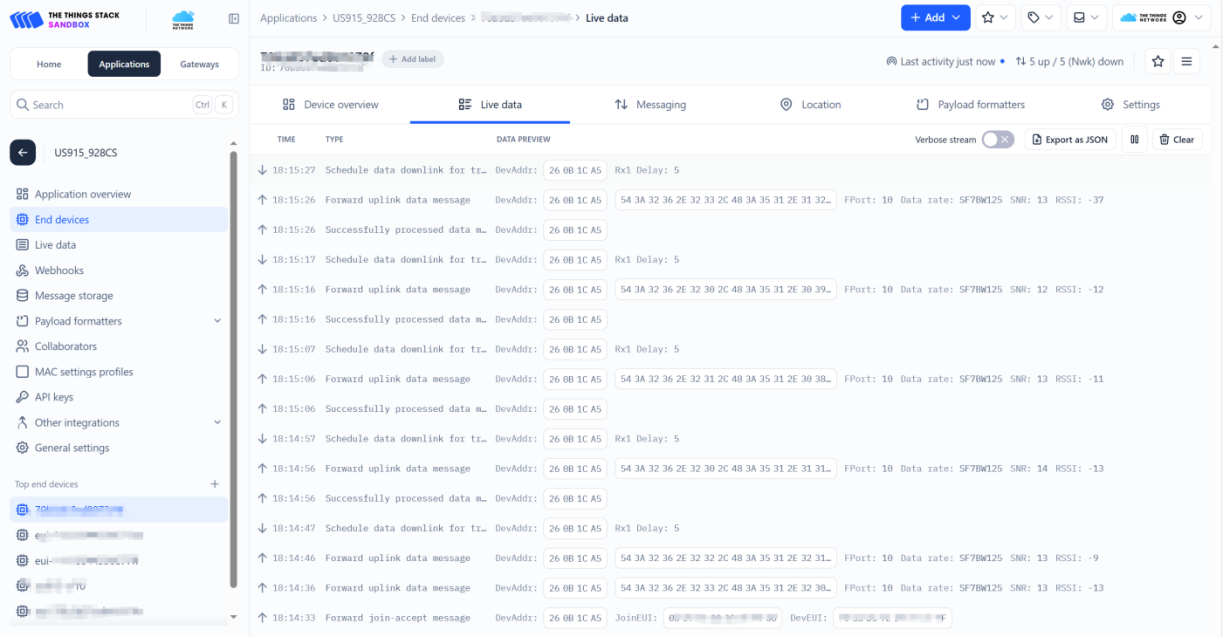1223x637 pixels.
Task: Open the device Settings tab
Action: coord(1130,104)
